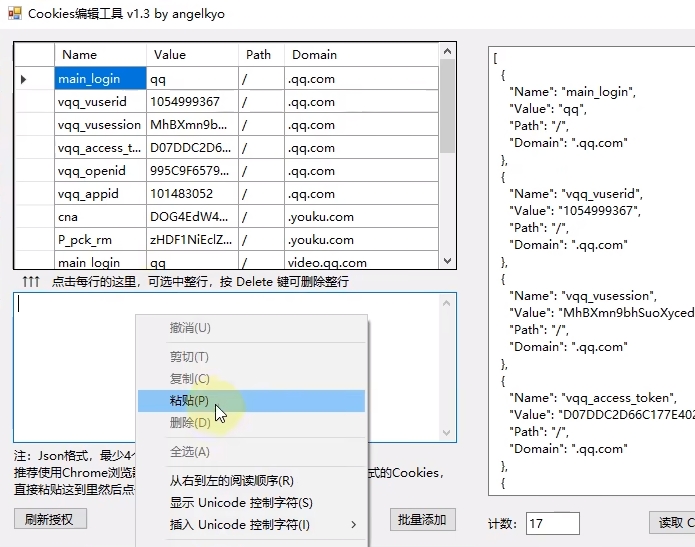Click the 读取 button at bottom right
This screenshot has width=695, height=547.
click(671, 522)
